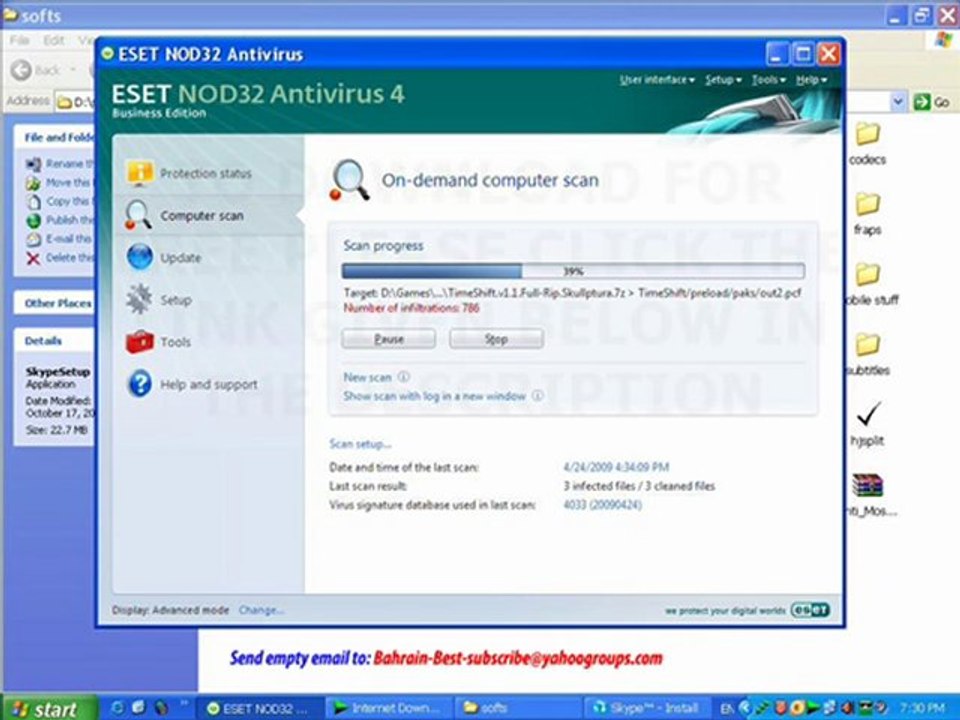The image size is (960, 720).
Task: Open the Tools dropdown menu in header
Action: click(768, 80)
